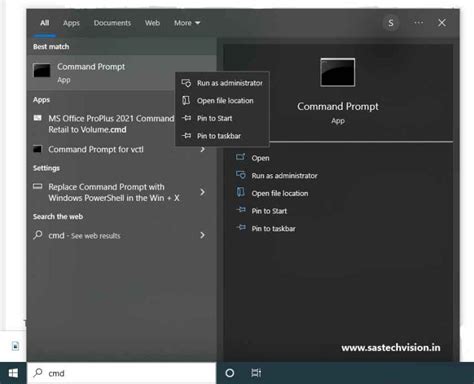Viewport: 474px width, 384px height.
Task: Open Command Prompt for vctl result
Action: tap(96, 149)
